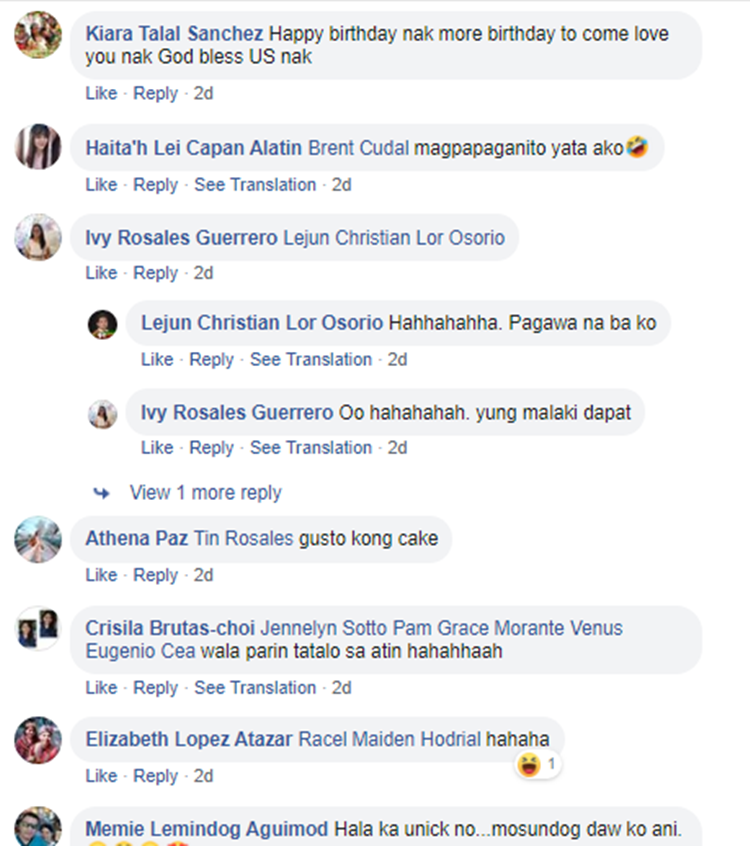Click Elizabeth Lopez Atazar's avatar
The image size is (750, 846).
click(38, 740)
